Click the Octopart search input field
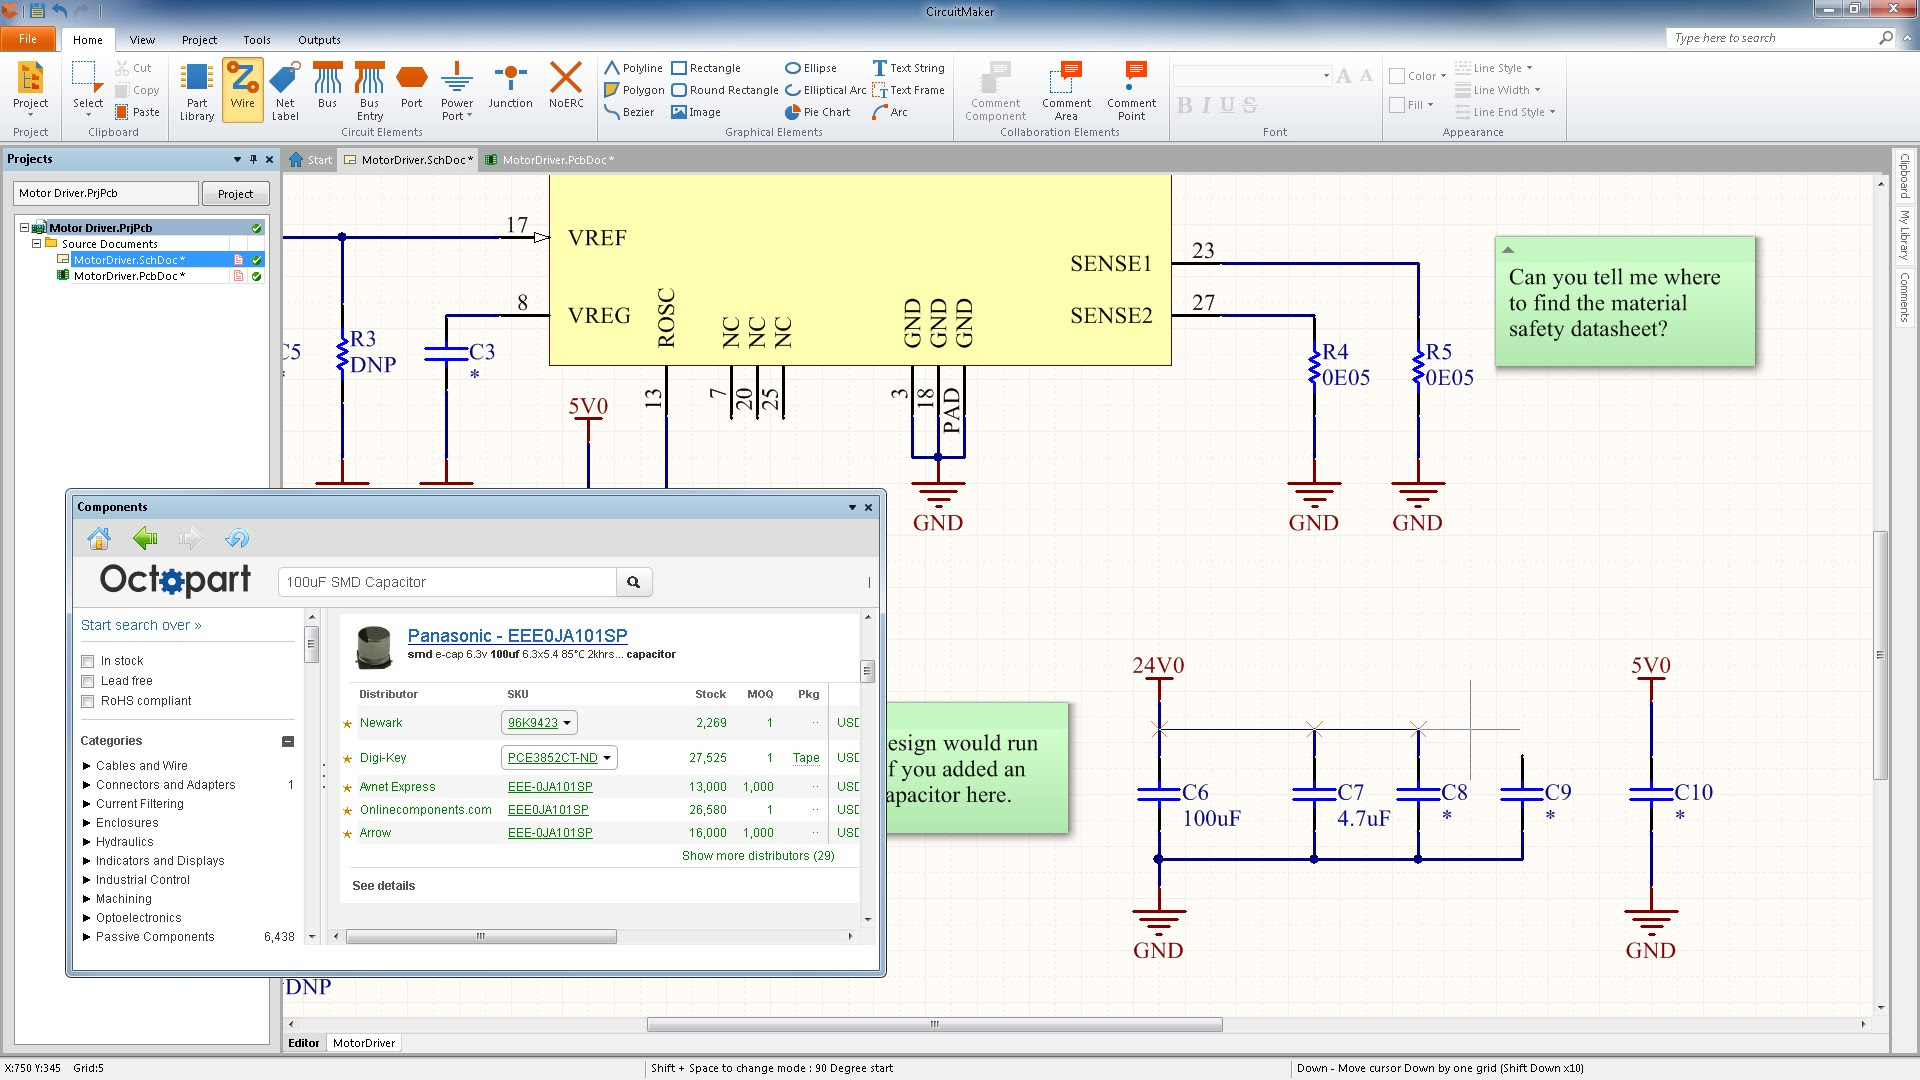The width and height of the screenshot is (1920, 1080). (447, 582)
